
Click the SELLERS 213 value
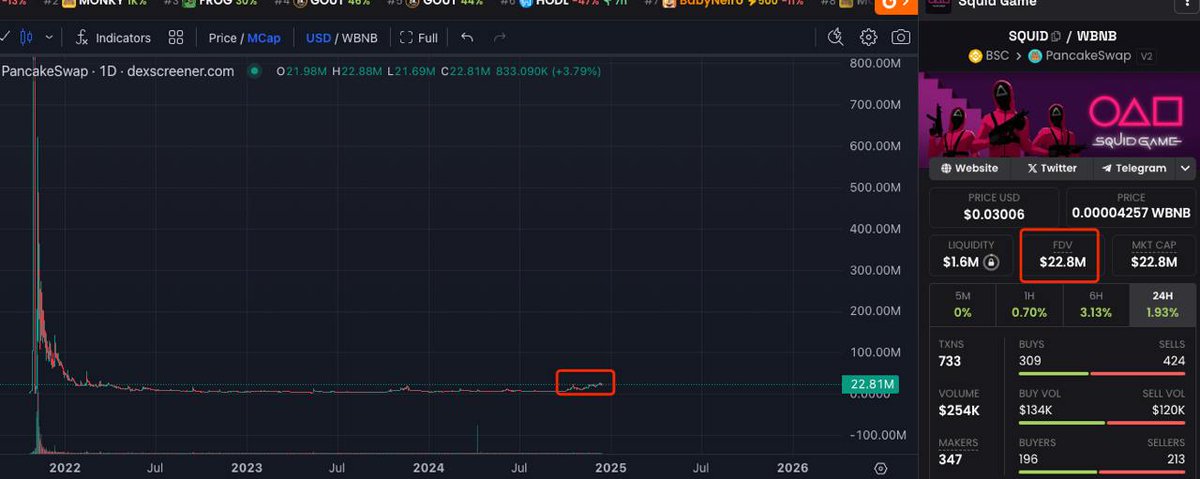[1174, 458]
